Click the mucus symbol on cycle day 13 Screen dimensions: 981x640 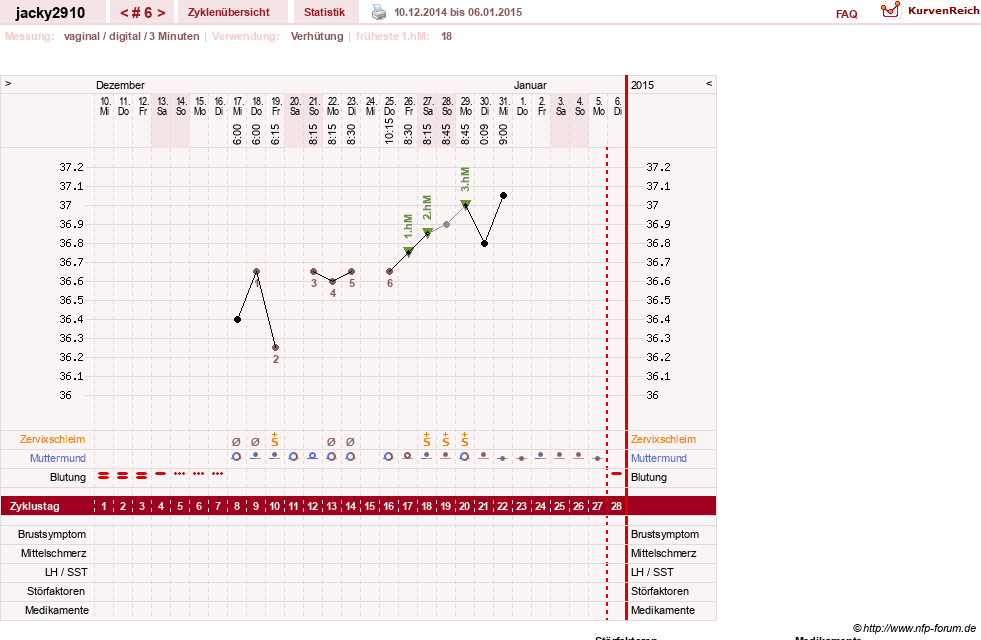pyautogui.click(x=332, y=442)
